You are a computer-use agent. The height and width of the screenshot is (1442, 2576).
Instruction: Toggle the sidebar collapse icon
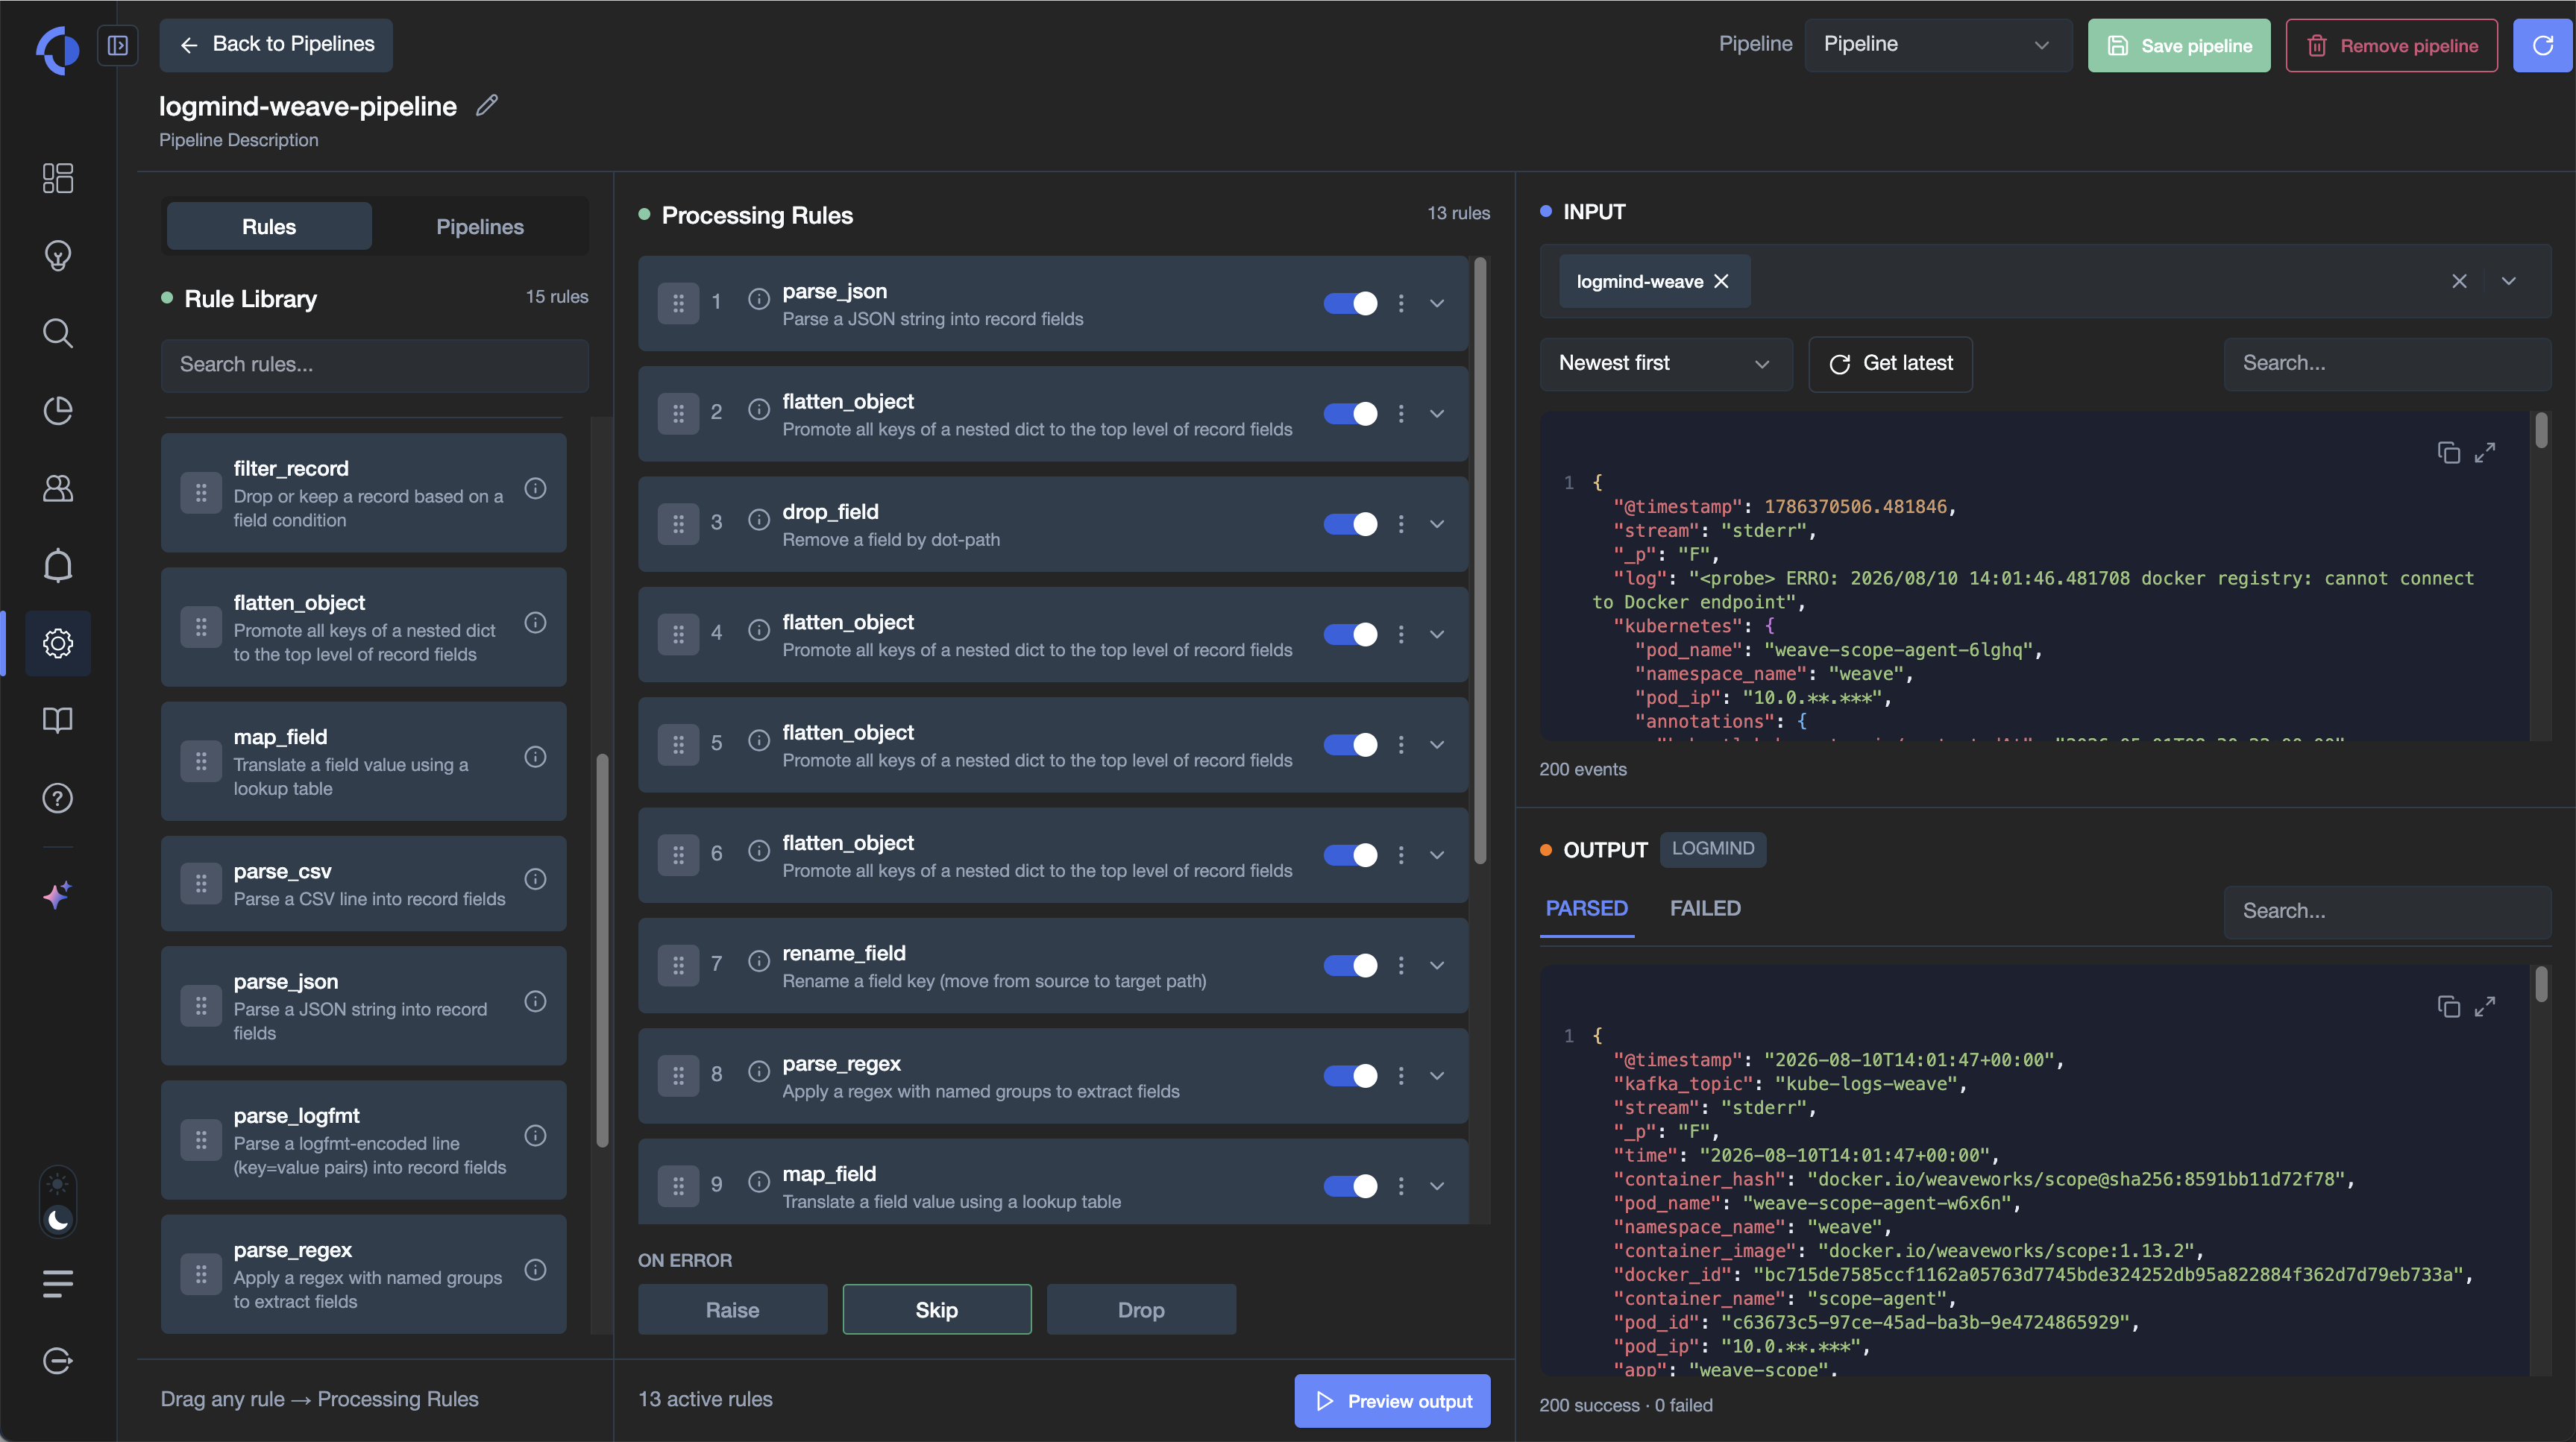pos(118,45)
